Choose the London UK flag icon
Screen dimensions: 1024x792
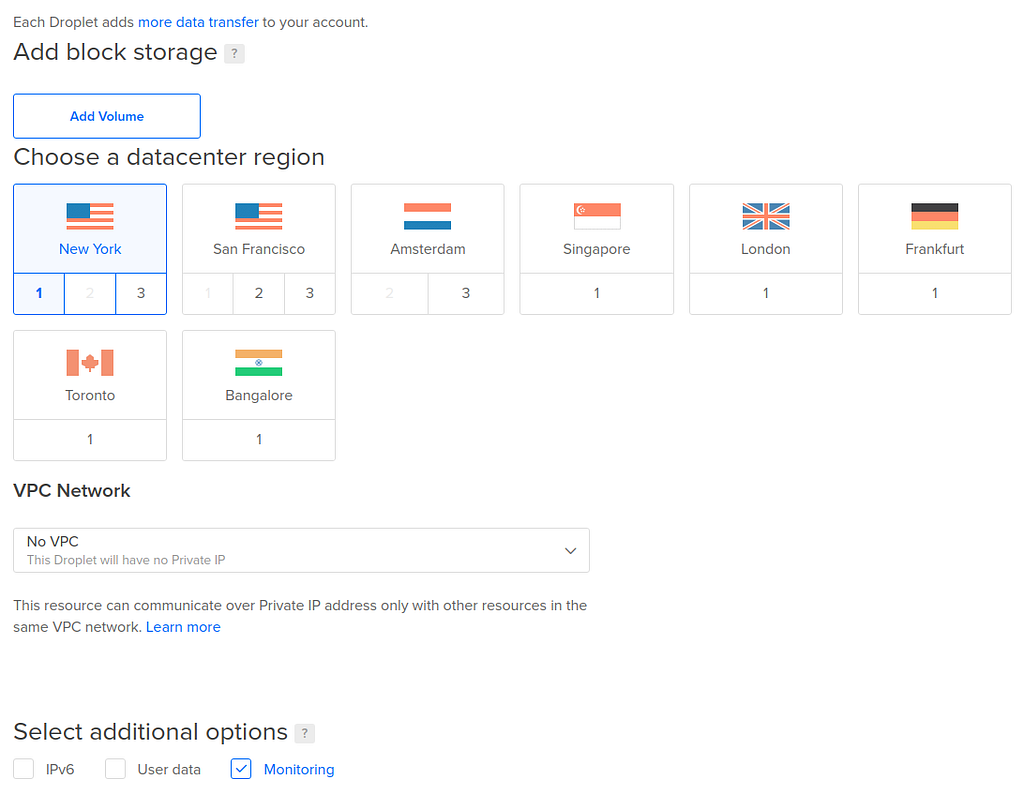pos(766,216)
